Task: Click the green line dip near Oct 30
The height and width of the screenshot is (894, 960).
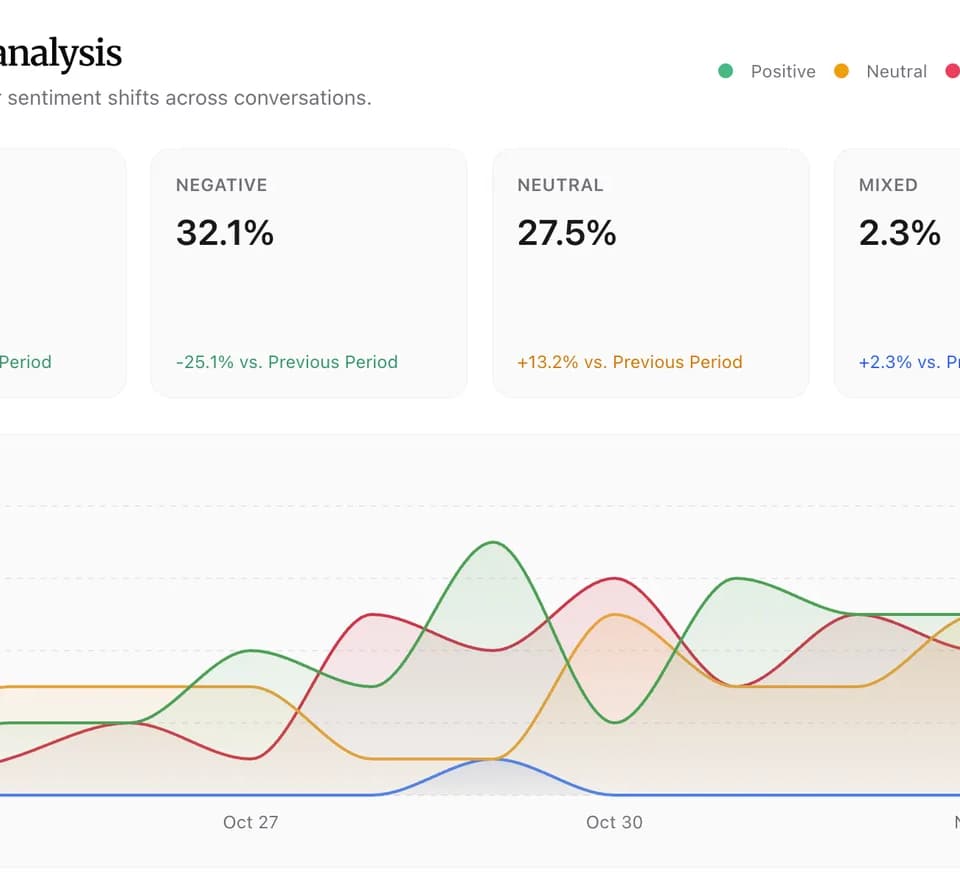Action: pos(614,722)
